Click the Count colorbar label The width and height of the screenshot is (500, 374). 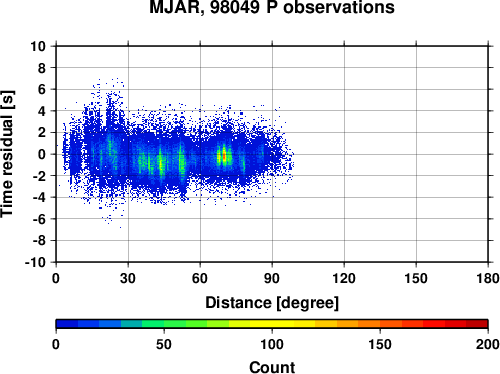[x=272, y=367]
